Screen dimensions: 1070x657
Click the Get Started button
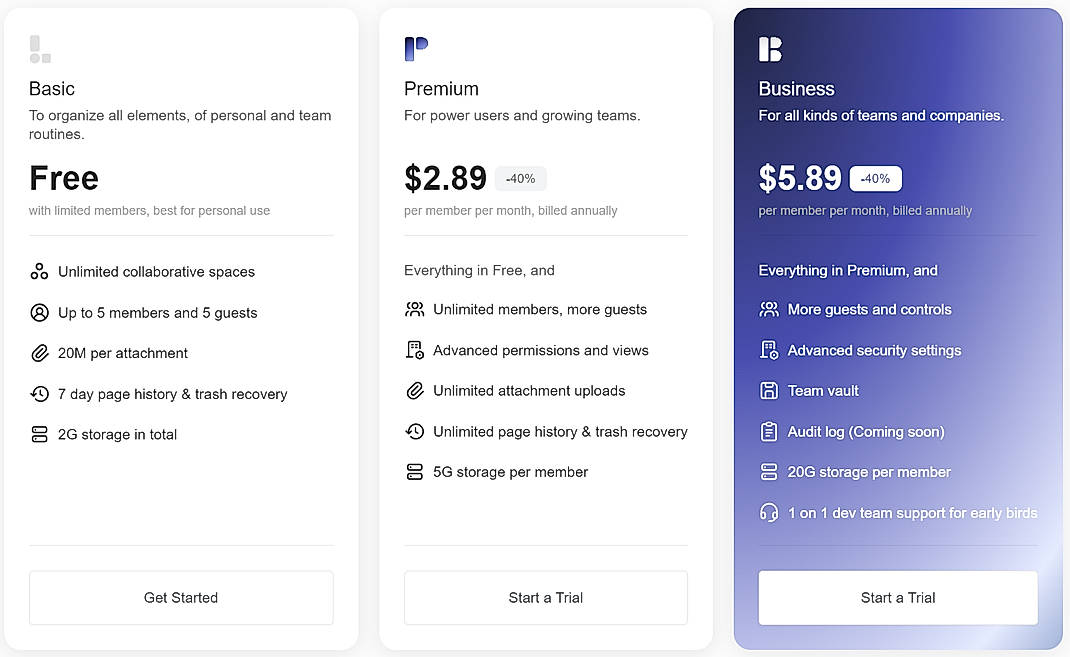click(x=181, y=597)
